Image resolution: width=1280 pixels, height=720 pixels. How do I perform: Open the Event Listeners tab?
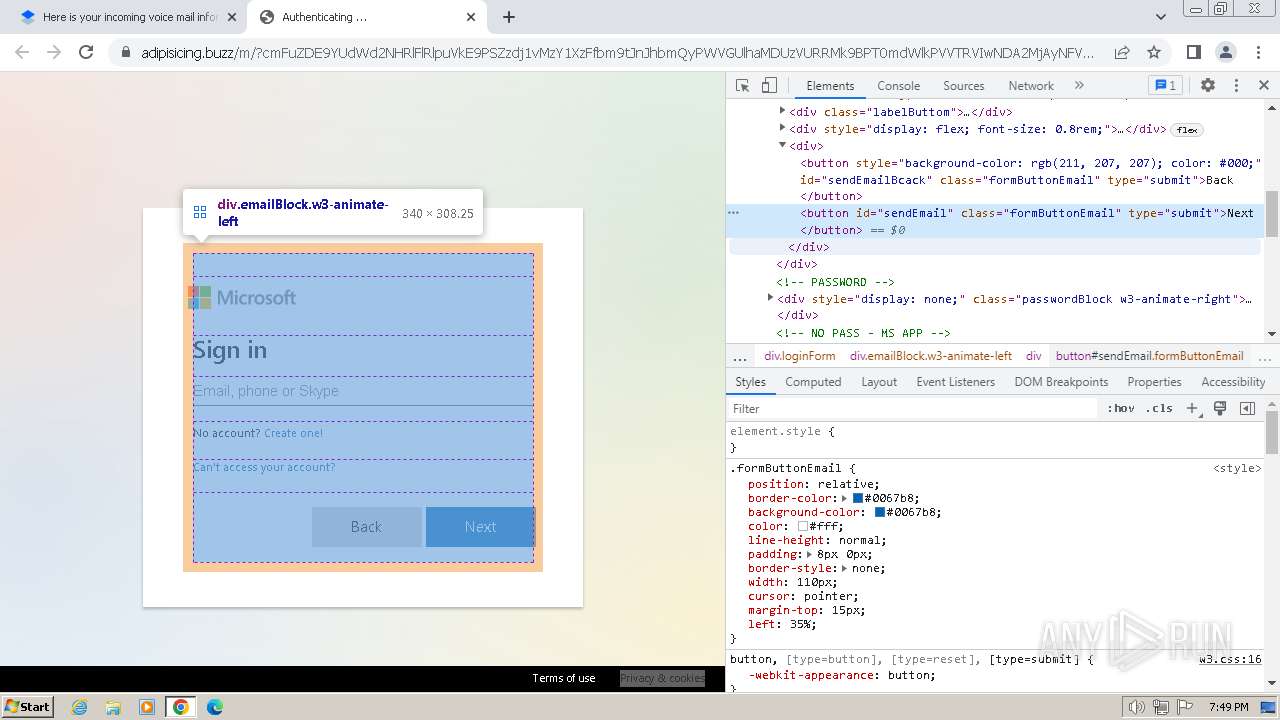pos(955,382)
